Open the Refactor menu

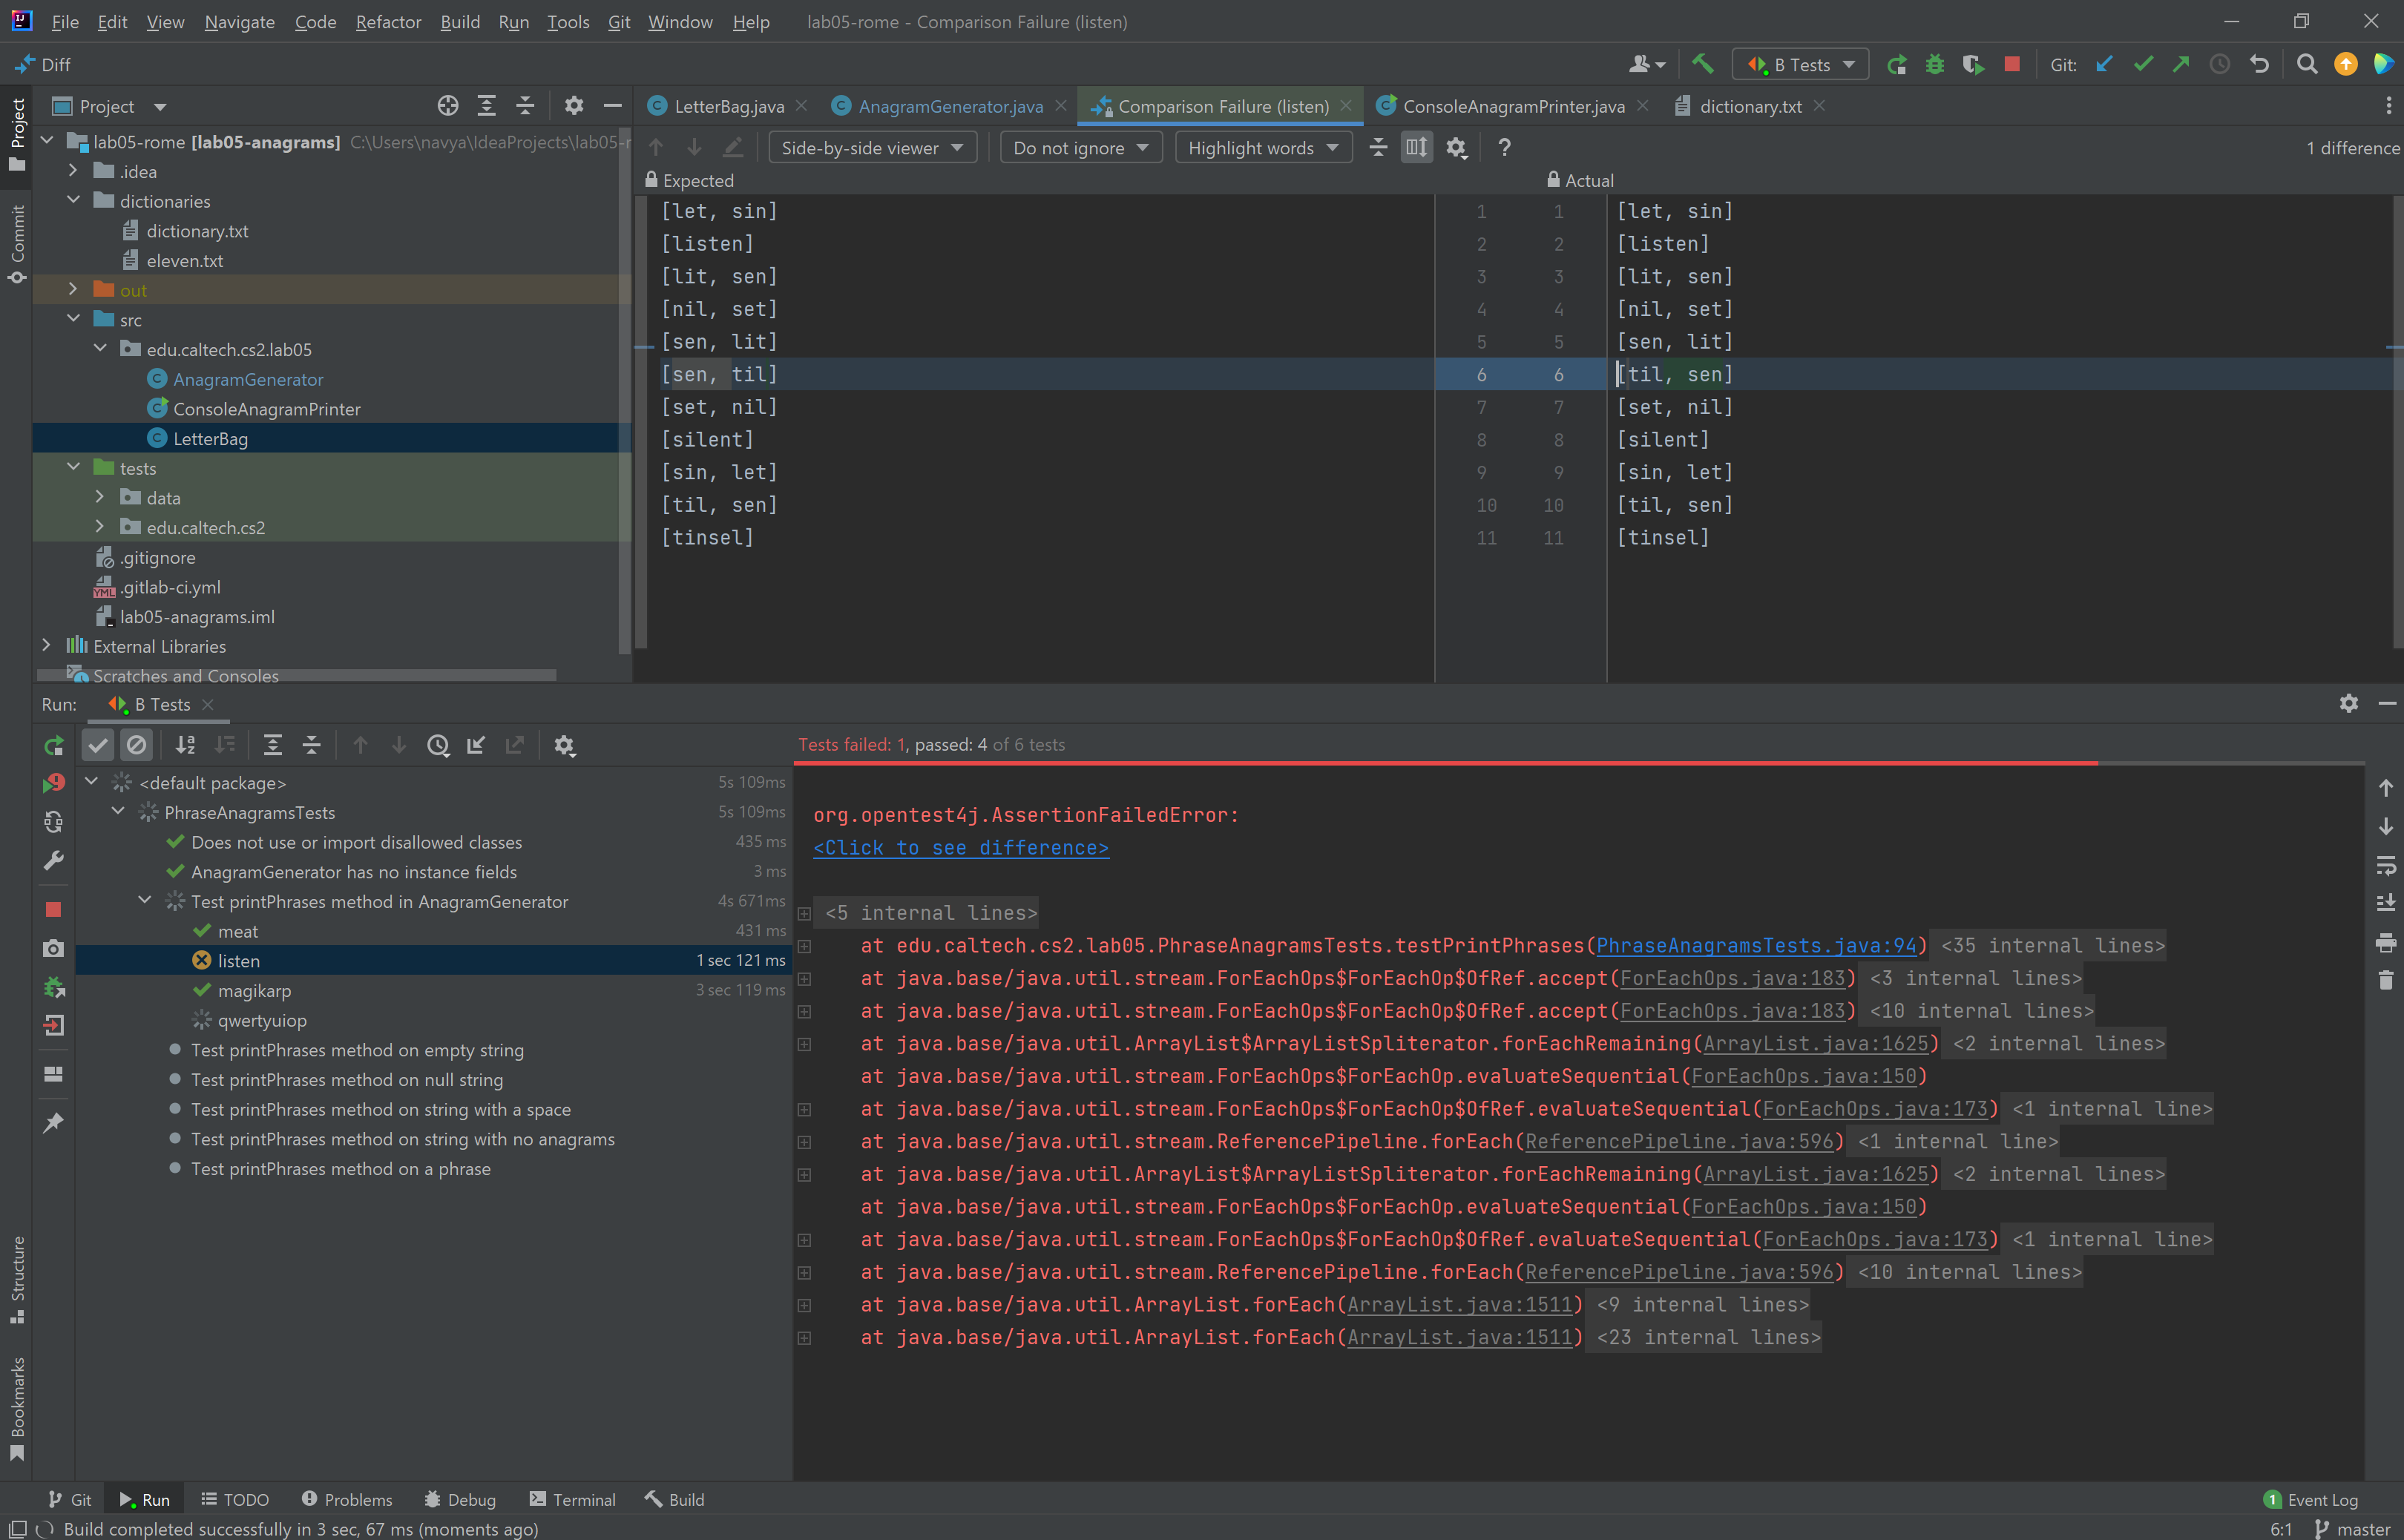(x=388, y=22)
